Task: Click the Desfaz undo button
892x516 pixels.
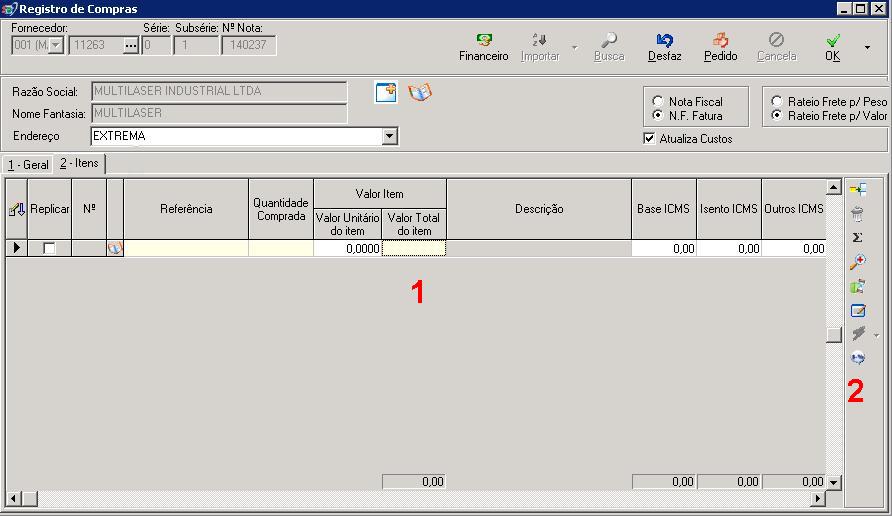Action: pyautogui.click(x=664, y=47)
